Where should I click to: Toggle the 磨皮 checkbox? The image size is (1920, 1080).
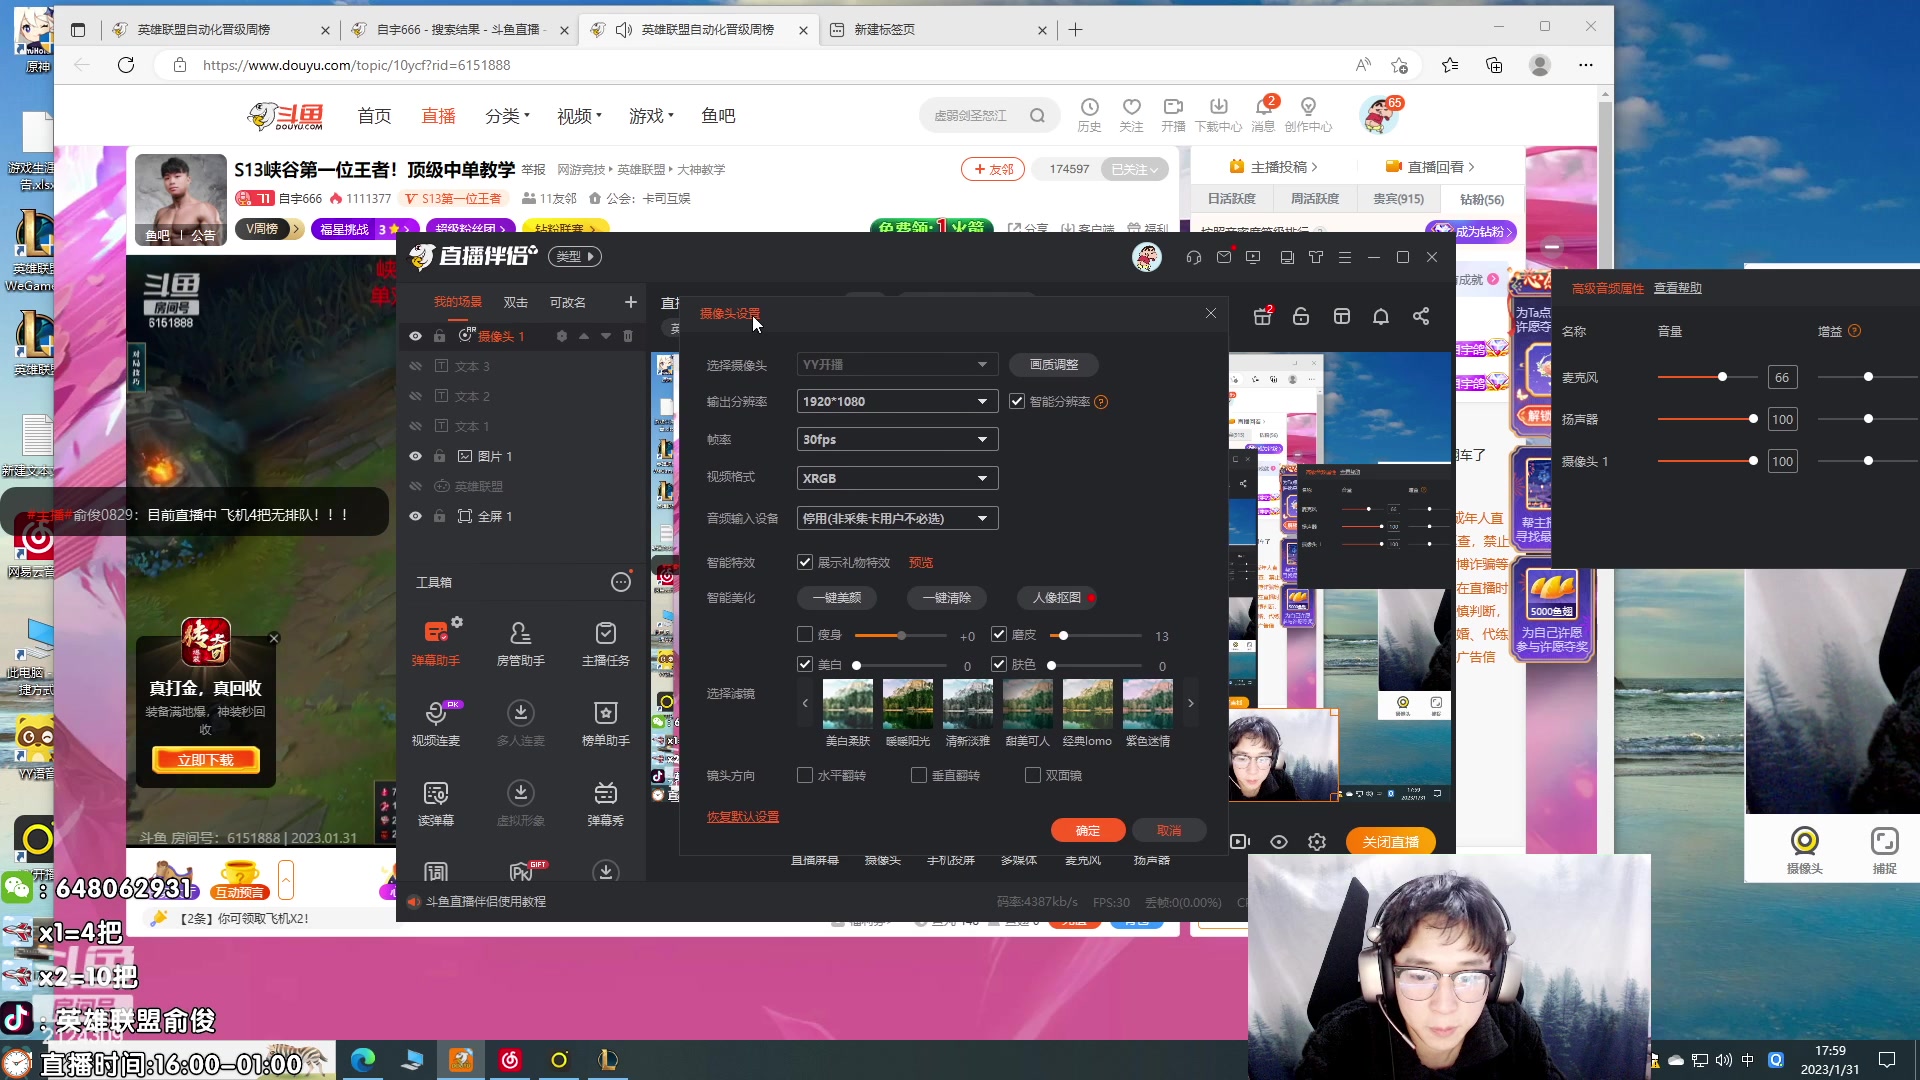[999, 634]
